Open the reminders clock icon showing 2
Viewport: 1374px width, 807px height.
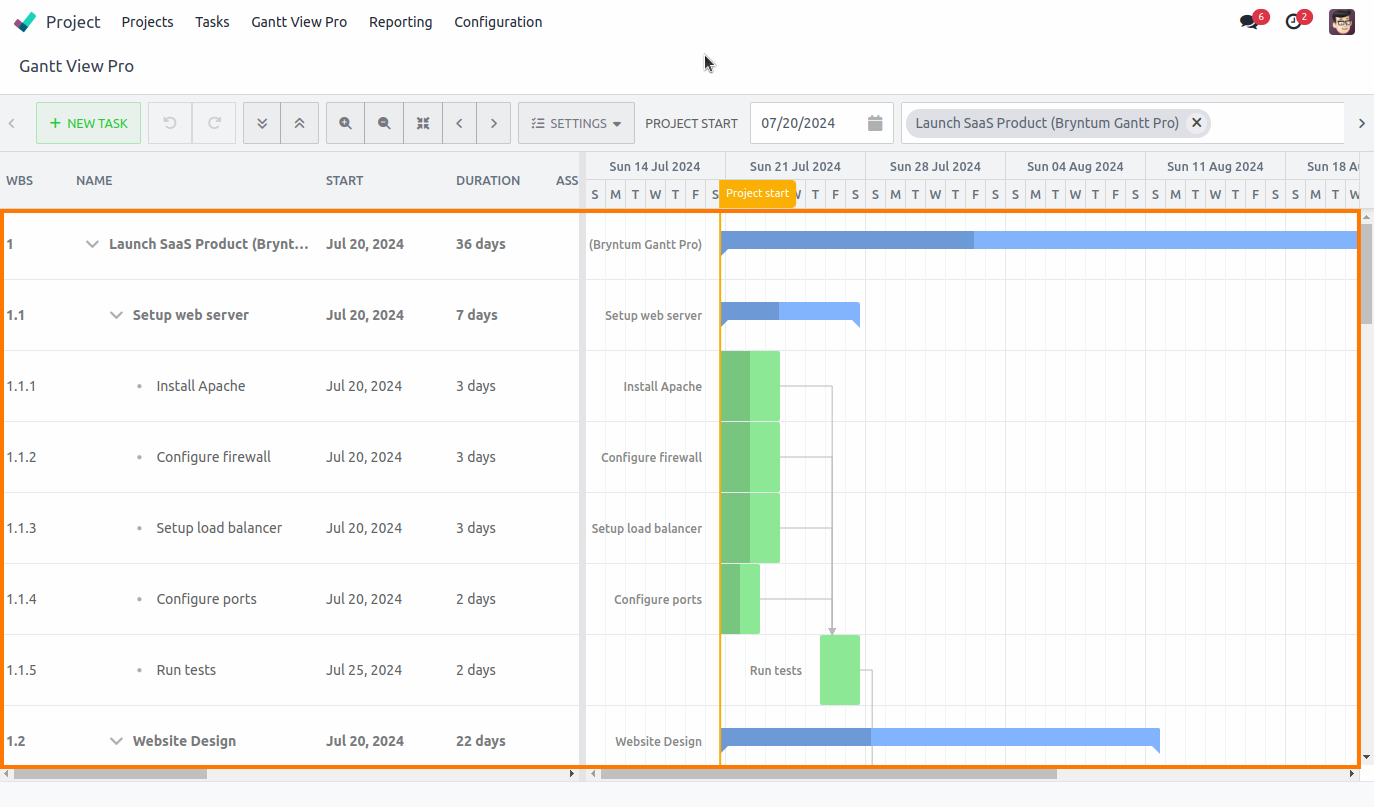point(1295,20)
